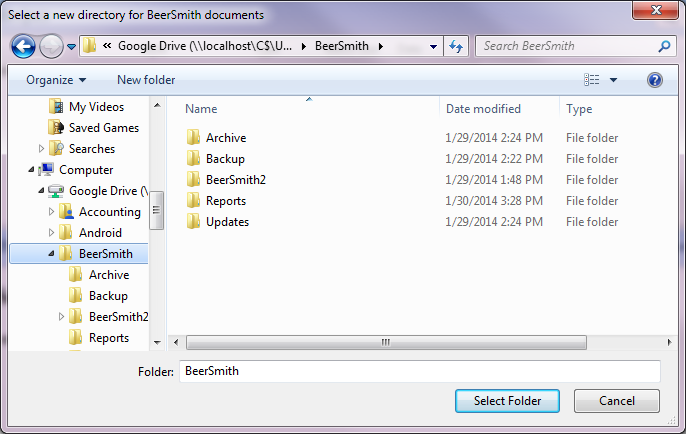Click the BeerSmith breadcrumb in address bar

(x=342, y=46)
